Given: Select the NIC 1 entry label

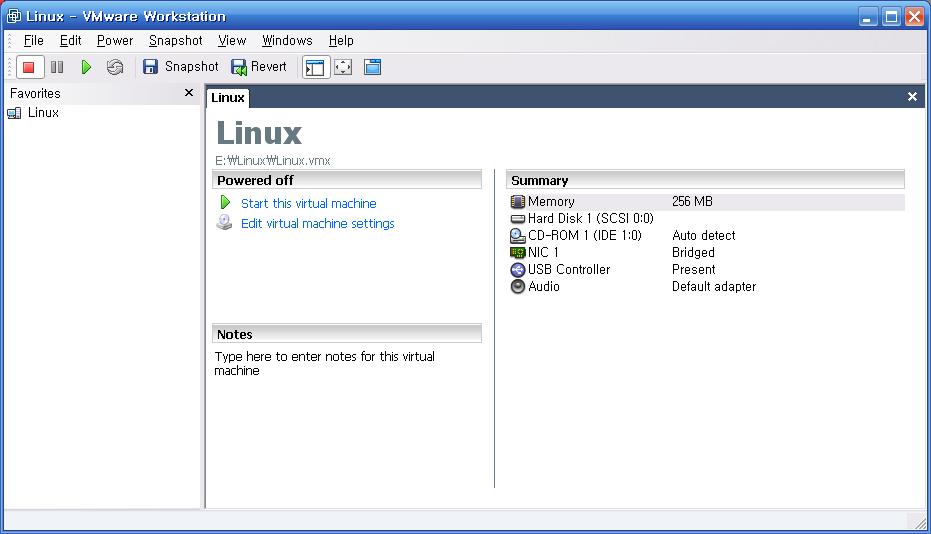Looking at the screenshot, I should point(543,252).
